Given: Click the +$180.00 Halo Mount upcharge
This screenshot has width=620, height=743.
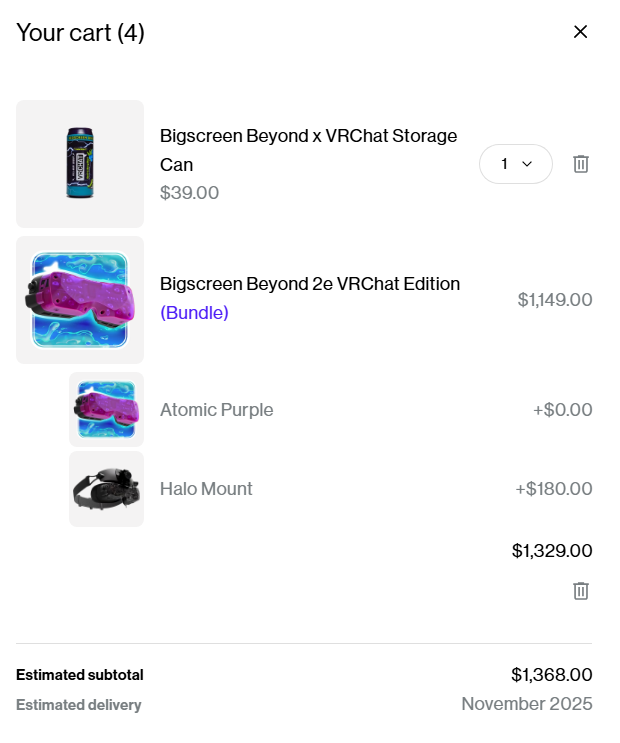Looking at the screenshot, I should click(554, 489).
